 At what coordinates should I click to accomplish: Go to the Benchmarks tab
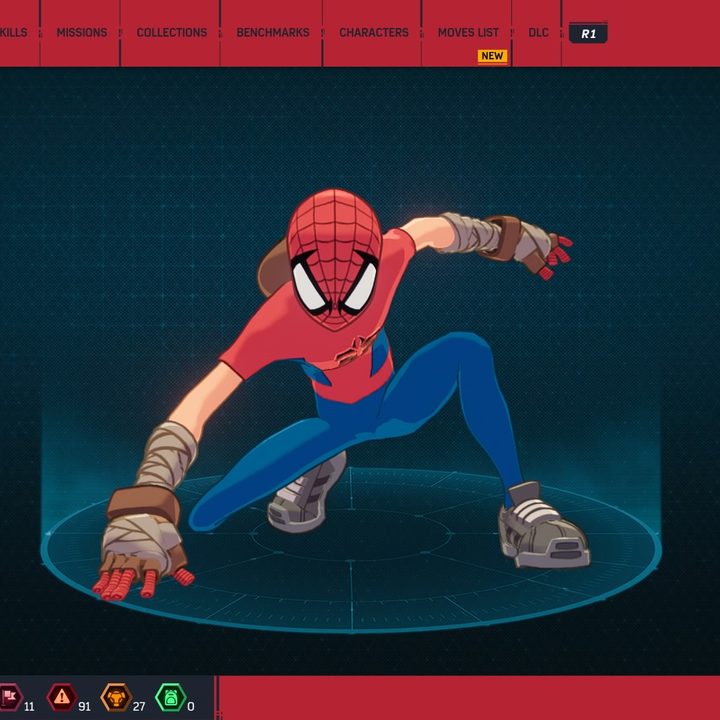click(x=273, y=33)
